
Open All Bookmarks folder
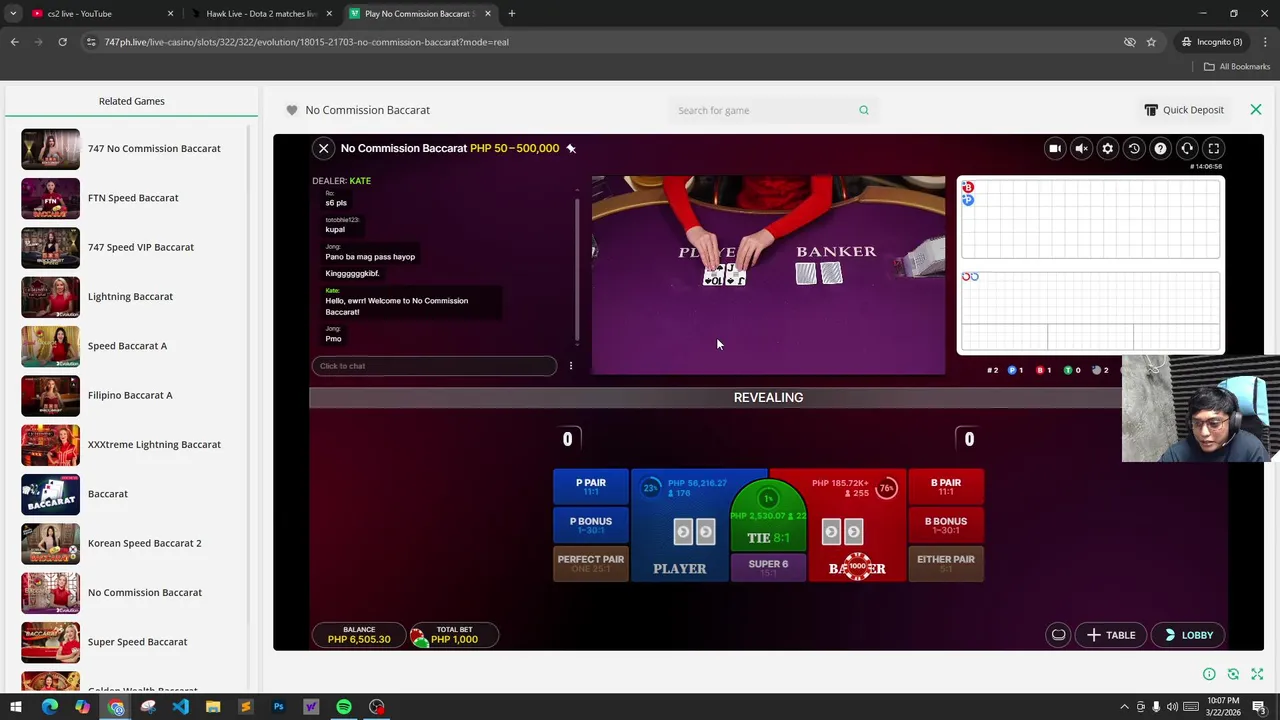click(x=1237, y=67)
